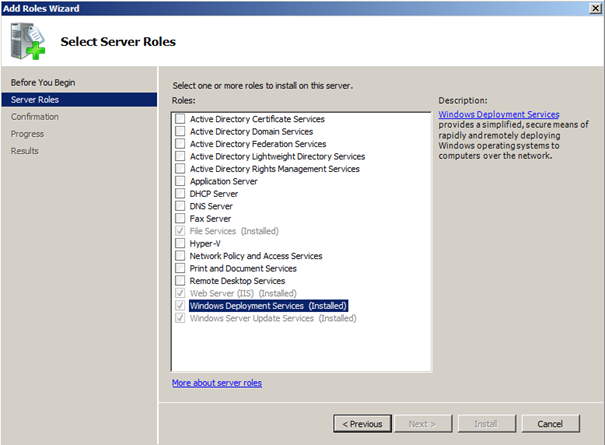Open the Confirmation step
The image size is (605, 445).
click(35, 117)
